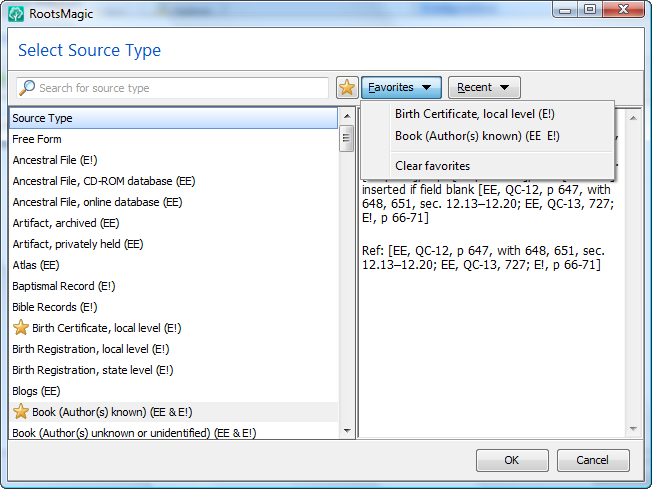Select Blogs (EE) source type

tap(173, 391)
